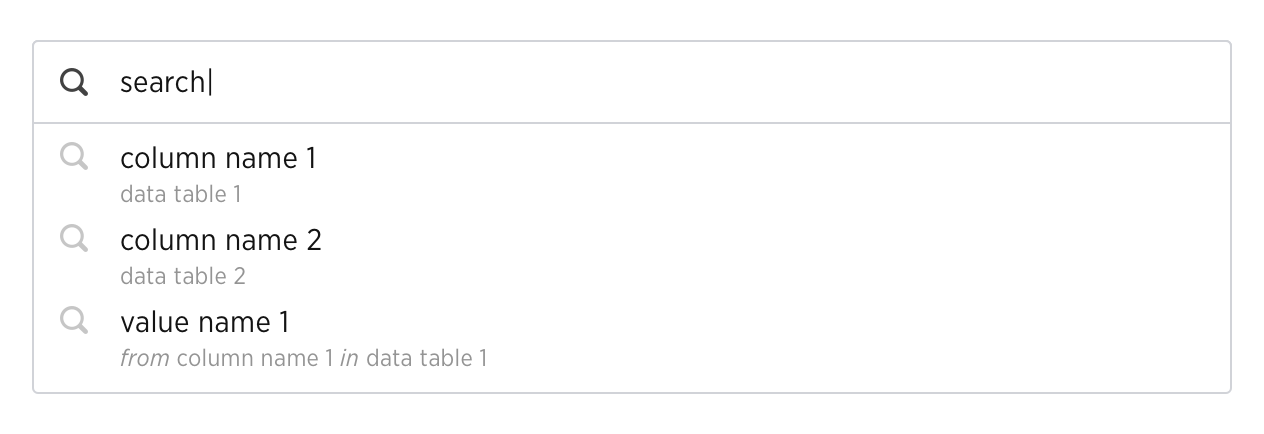This screenshot has height=434, width=1264.
Task: Select the "column name 2" suggestion title
Action: tap(220, 240)
